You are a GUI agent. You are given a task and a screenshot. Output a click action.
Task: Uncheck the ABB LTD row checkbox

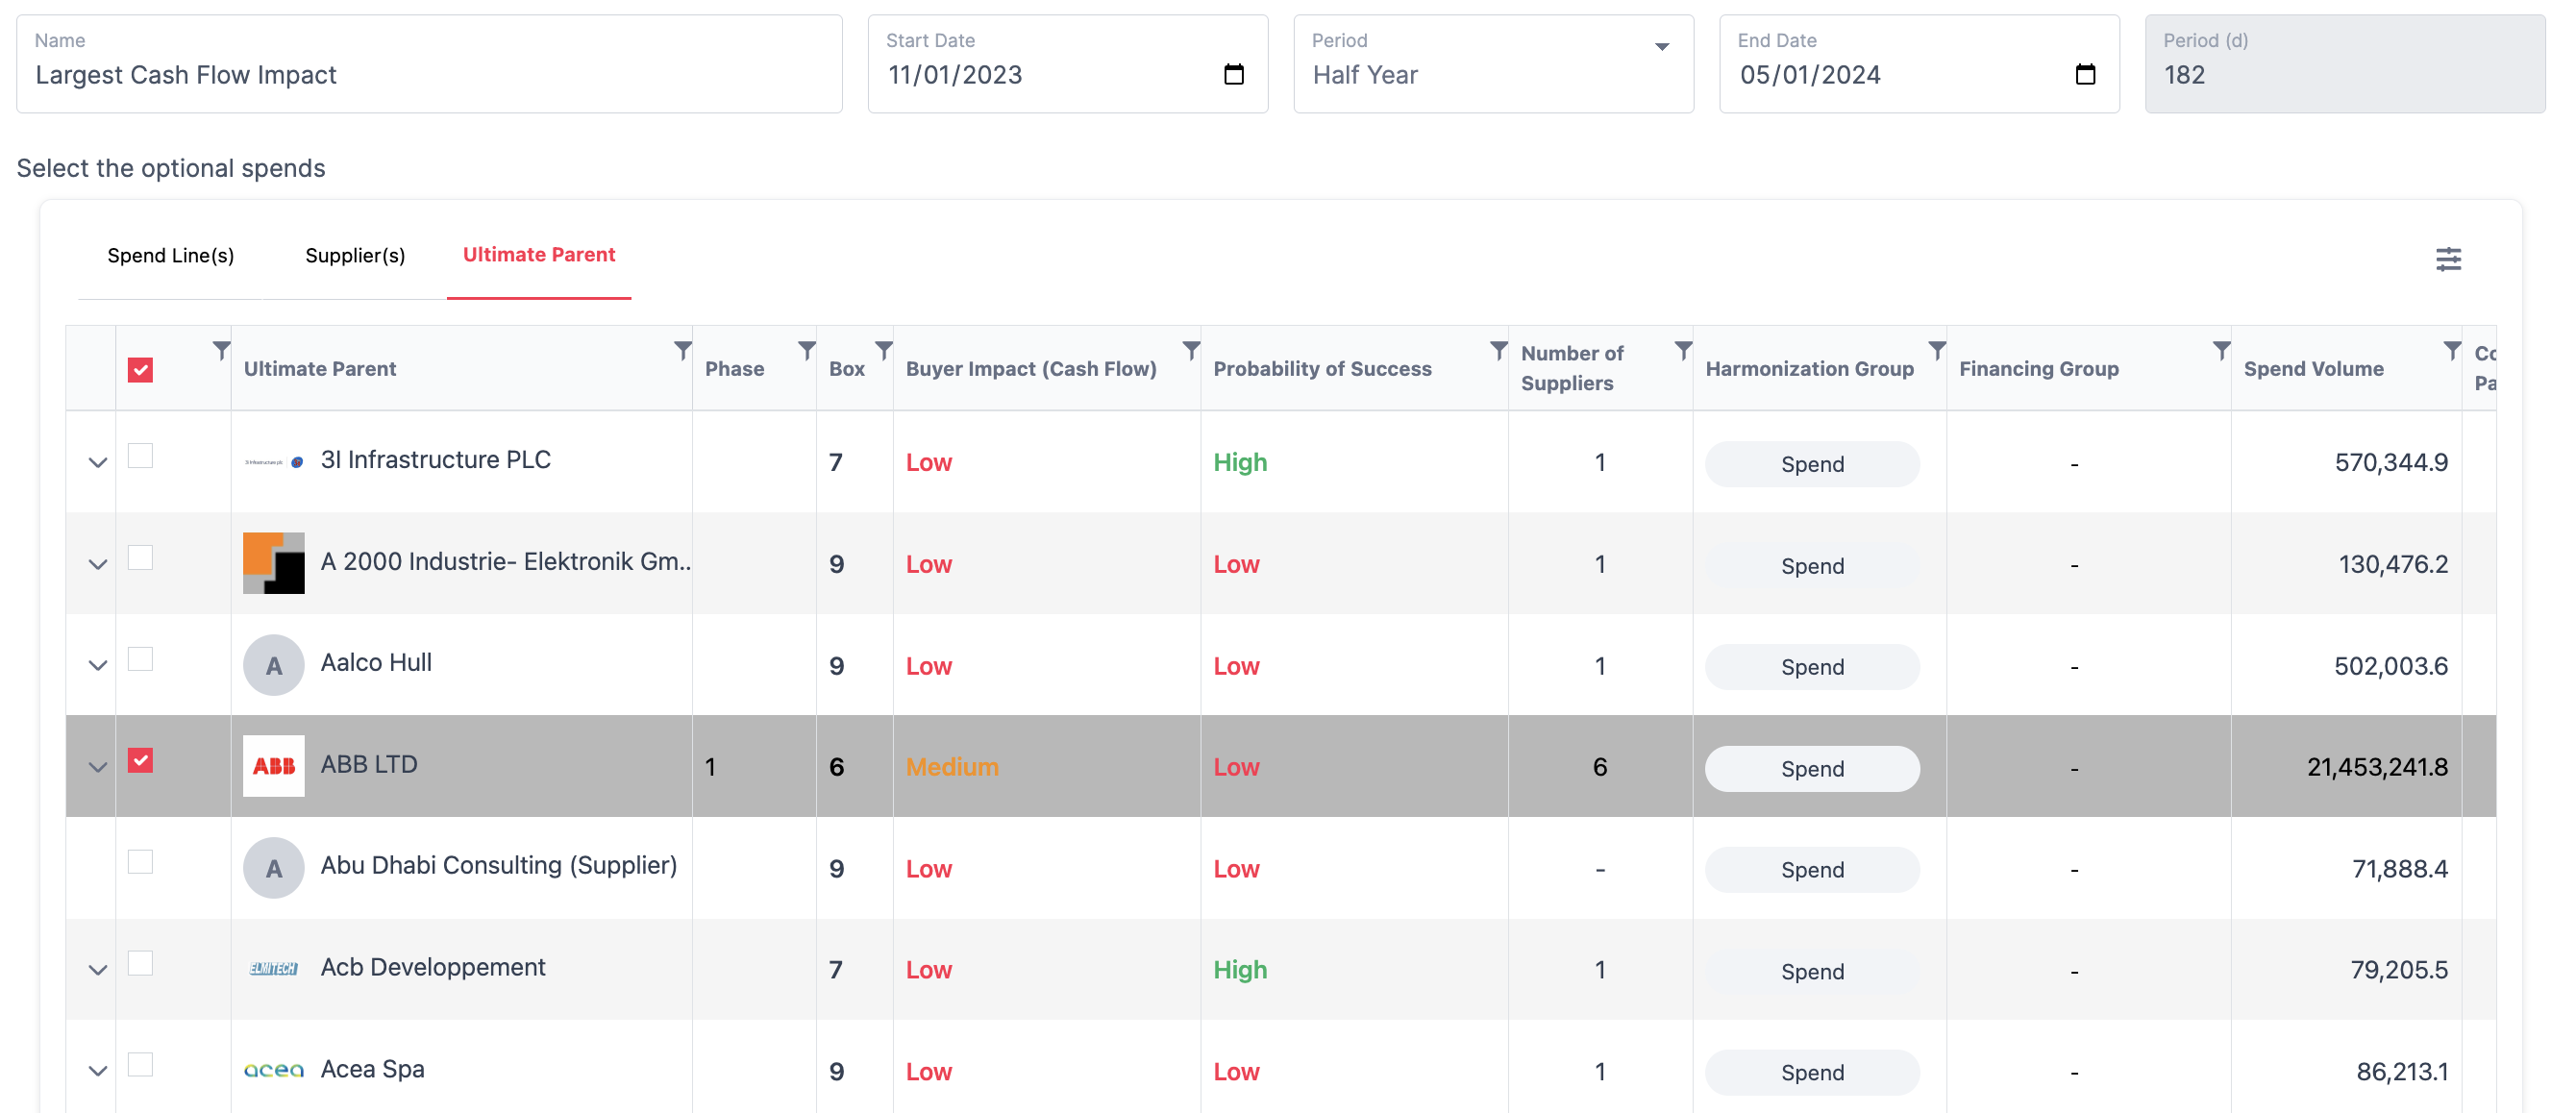141,761
